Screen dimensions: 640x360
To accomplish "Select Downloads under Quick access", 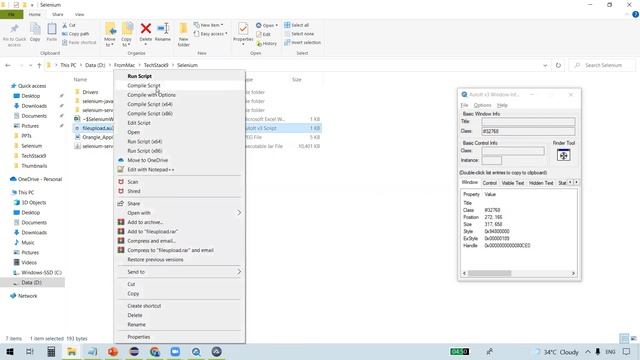I will coord(34,106).
